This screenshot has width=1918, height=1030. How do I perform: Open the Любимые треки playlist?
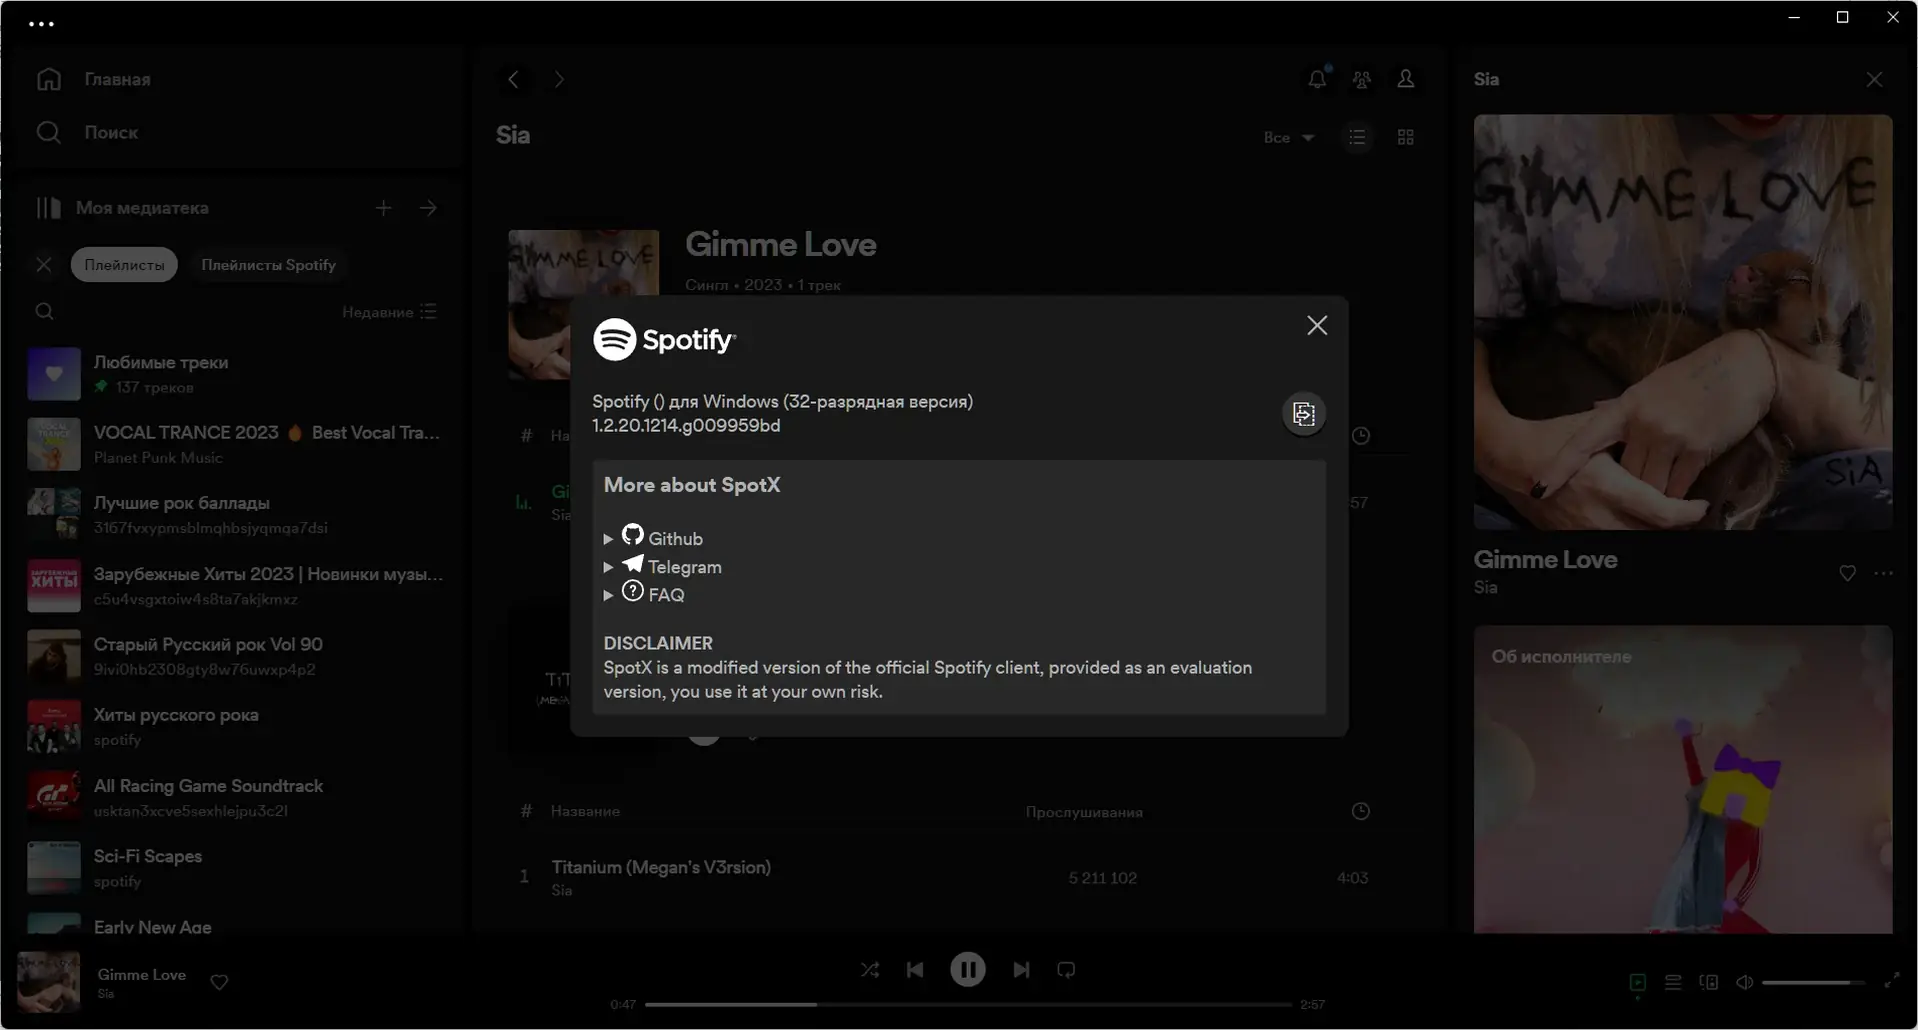point(236,374)
